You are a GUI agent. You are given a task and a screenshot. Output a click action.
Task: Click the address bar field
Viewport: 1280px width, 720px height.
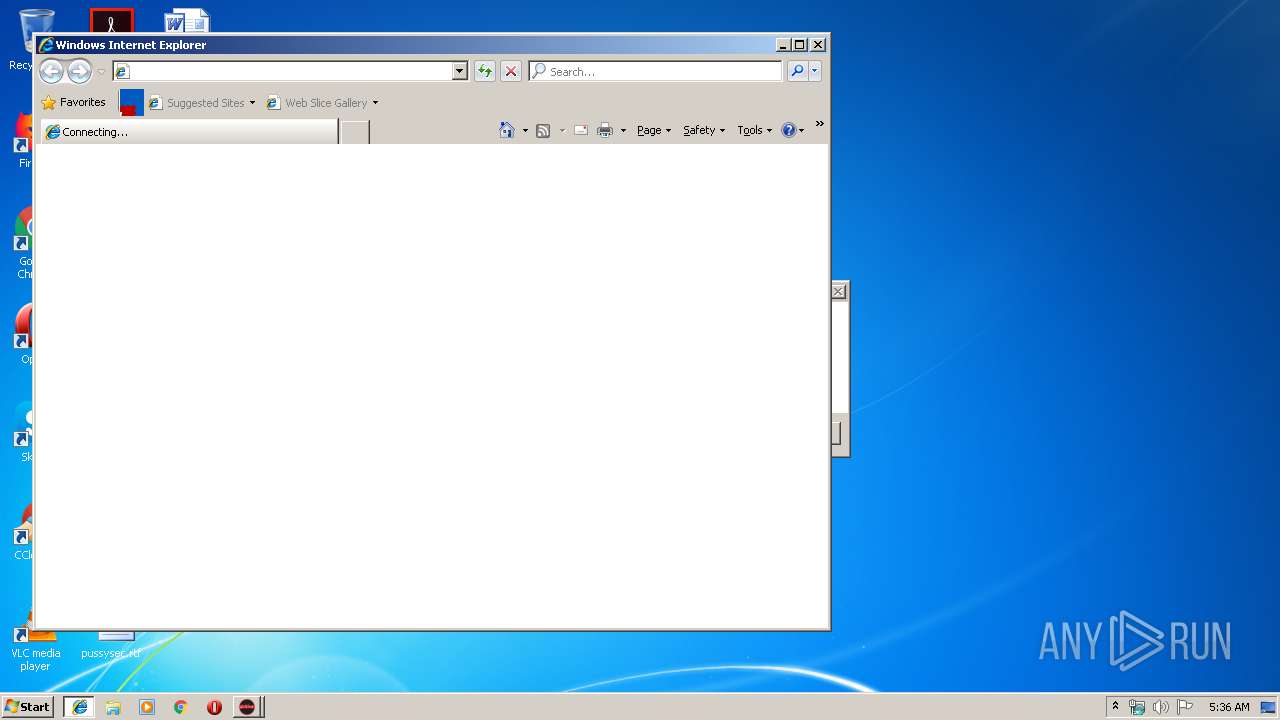tap(282, 71)
